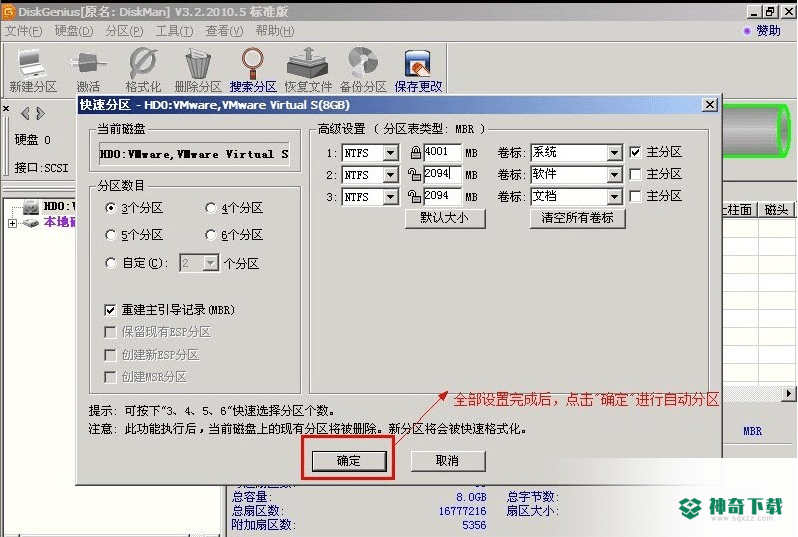Click the Format (格式化) toolbar icon
The height and width of the screenshot is (537, 798).
pos(143,70)
